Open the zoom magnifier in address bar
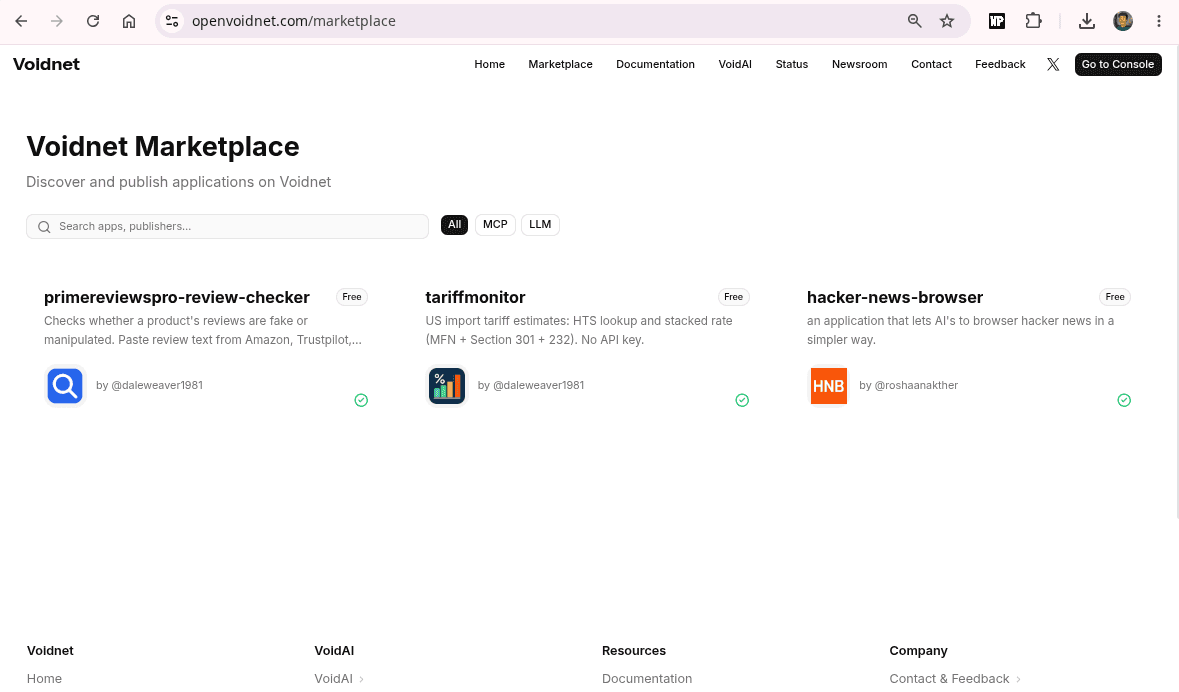 pos(914,21)
